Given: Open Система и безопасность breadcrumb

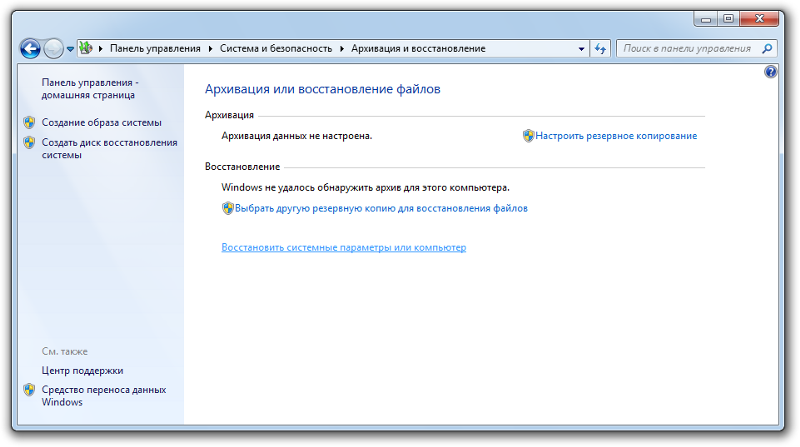Looking at the screenshot, I should pos(276,48).
